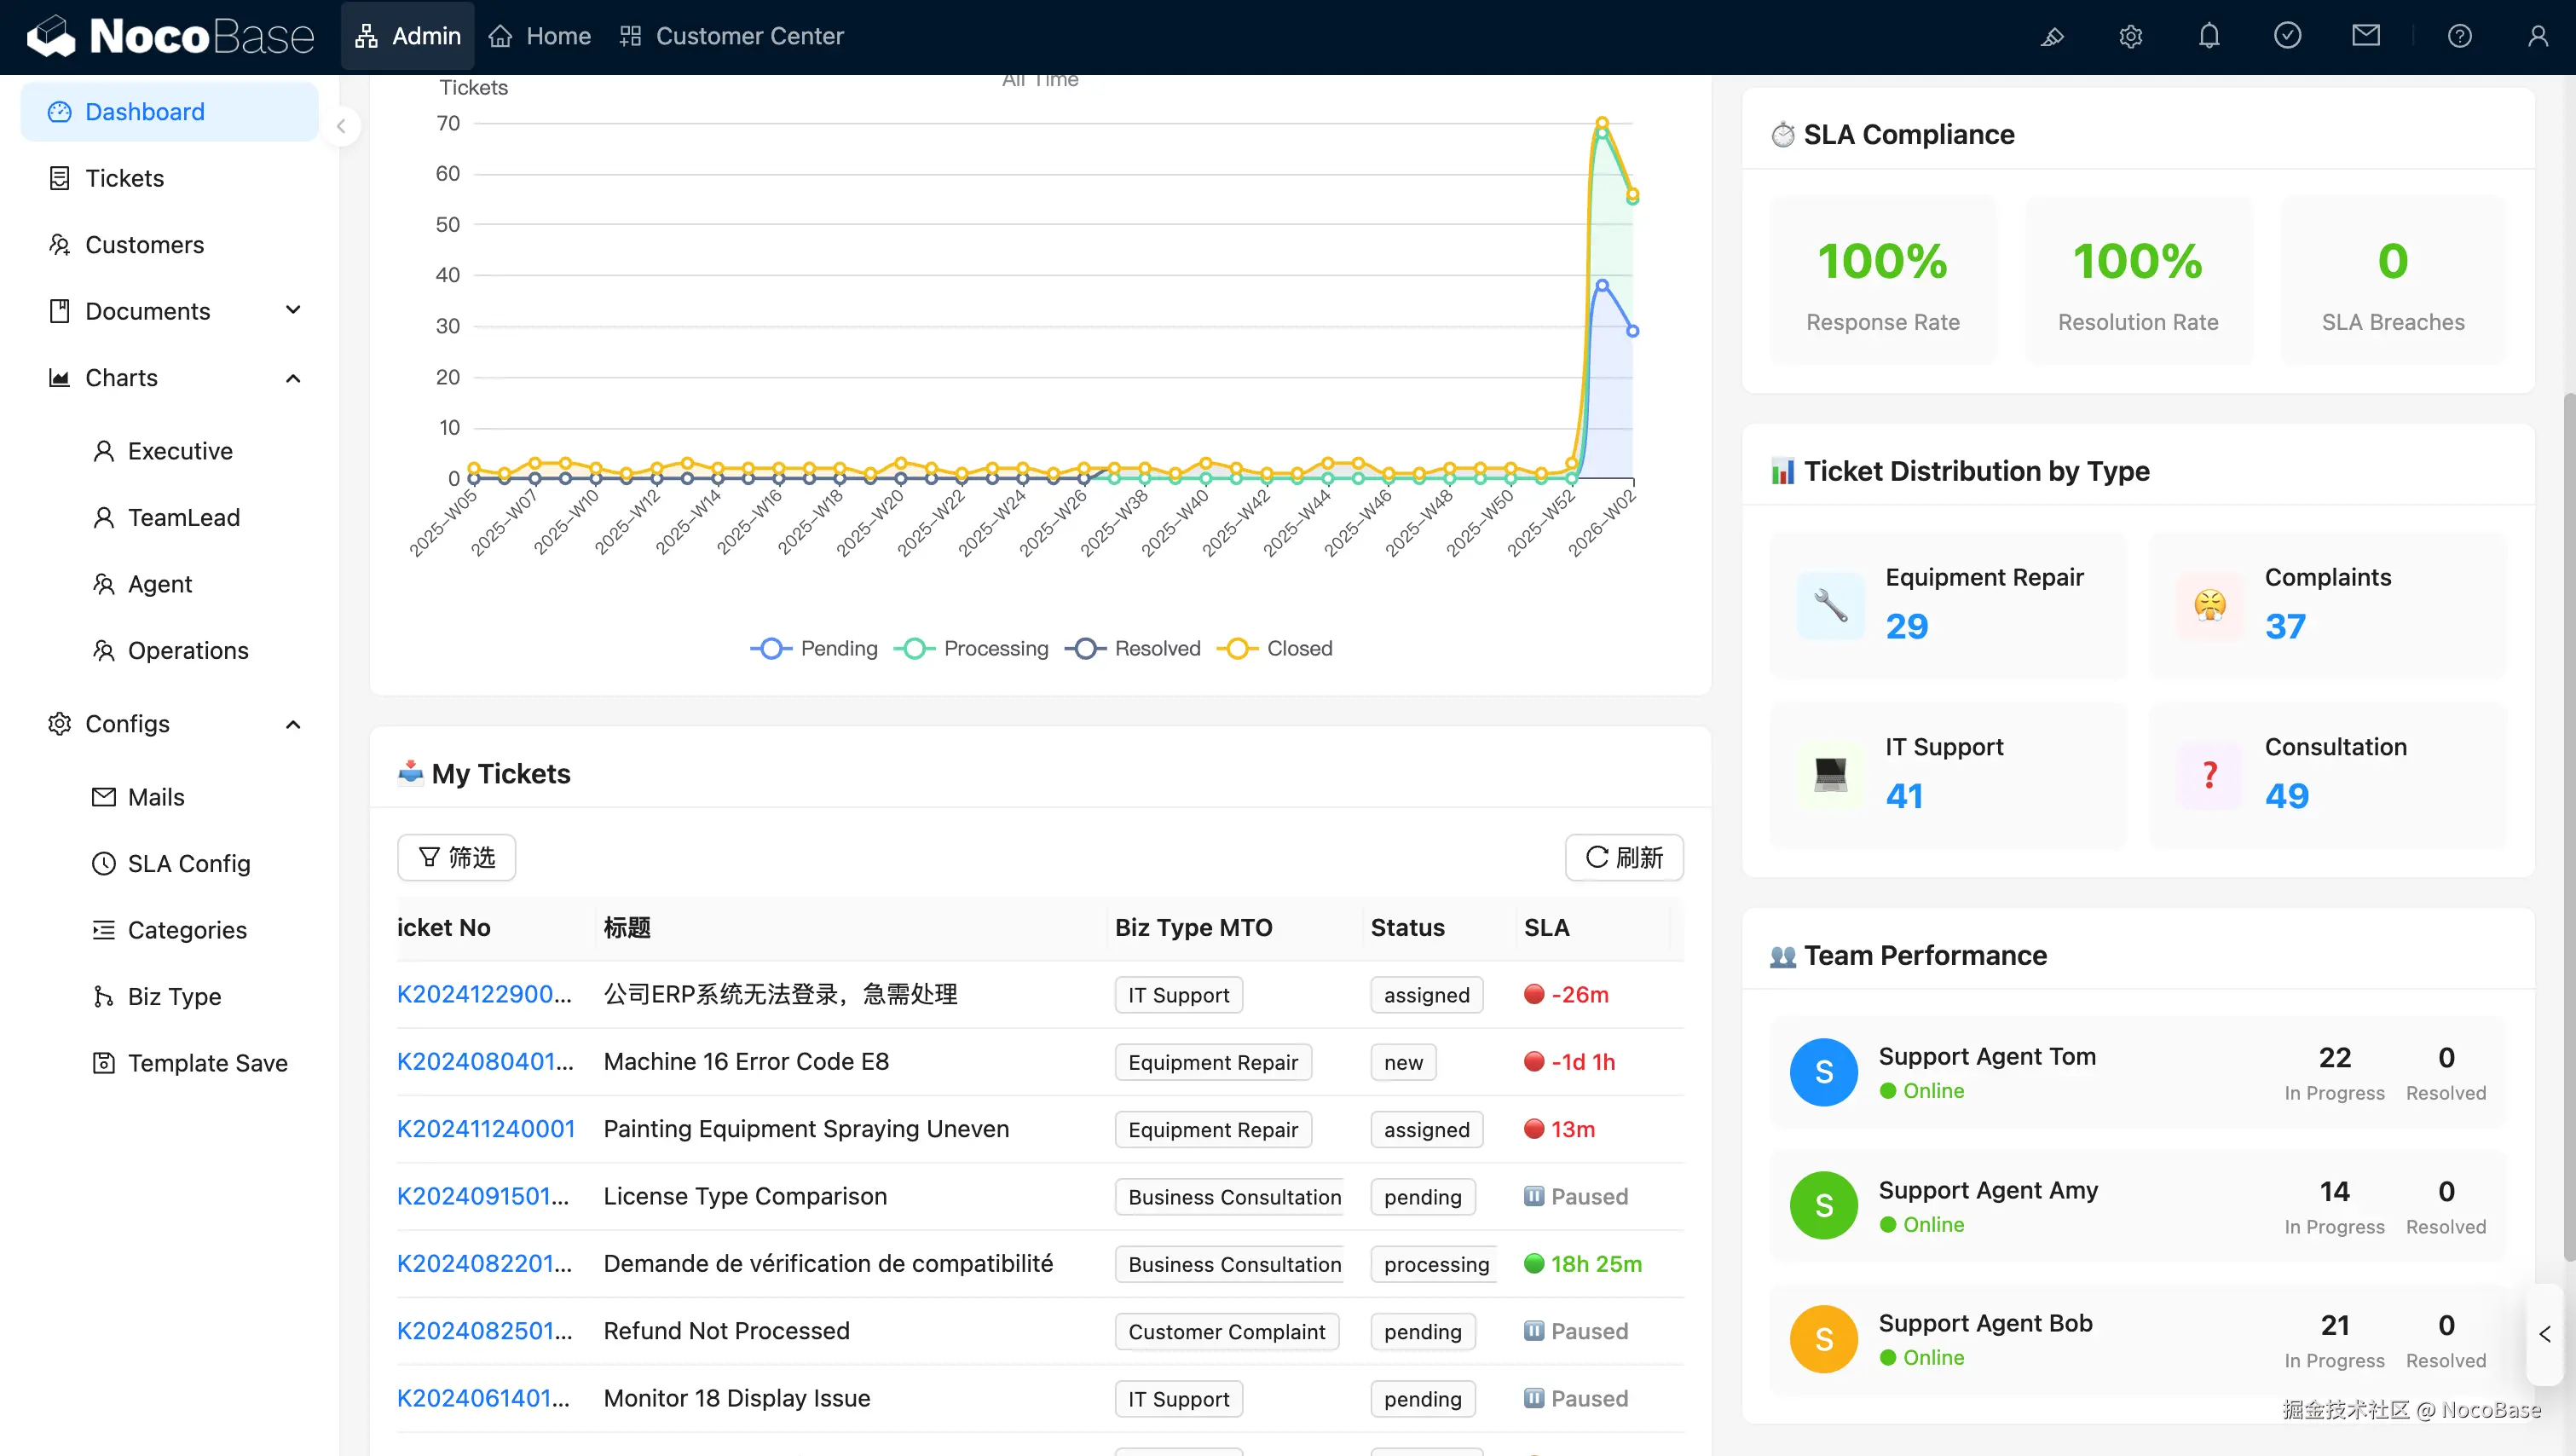Collapse the Configs menu section
Image resolution: width=2576 pixels, height=1456 pixels.
coord(292,724)
